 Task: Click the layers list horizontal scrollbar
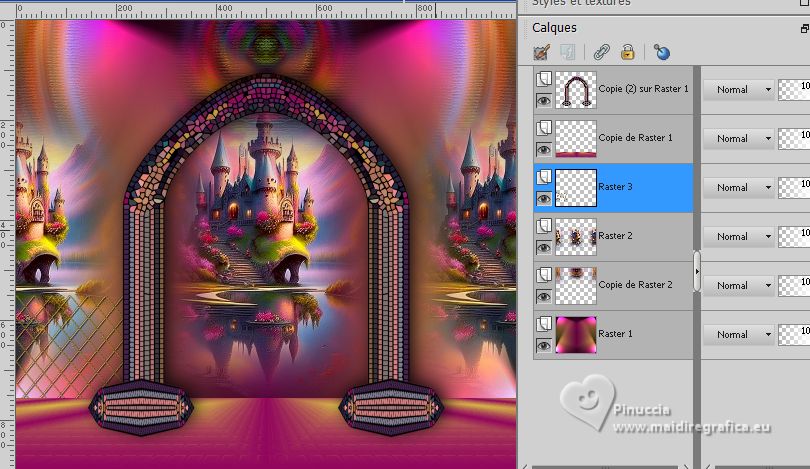[x=606, y=466]
